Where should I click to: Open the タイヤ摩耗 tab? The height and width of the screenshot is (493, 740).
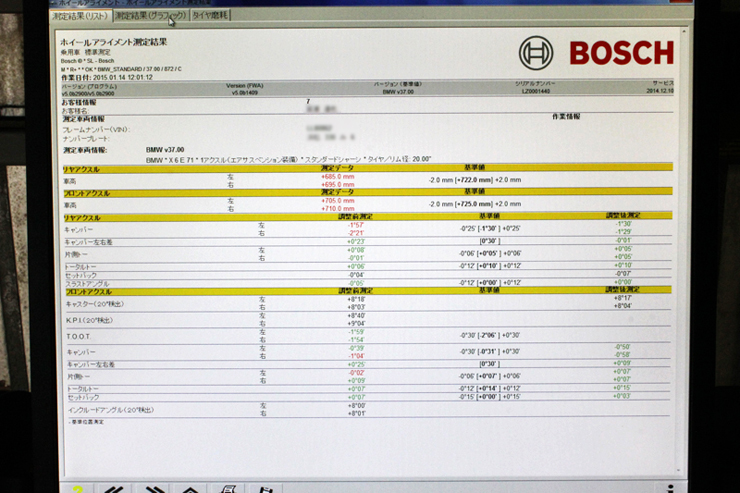(x=210, y=15)
